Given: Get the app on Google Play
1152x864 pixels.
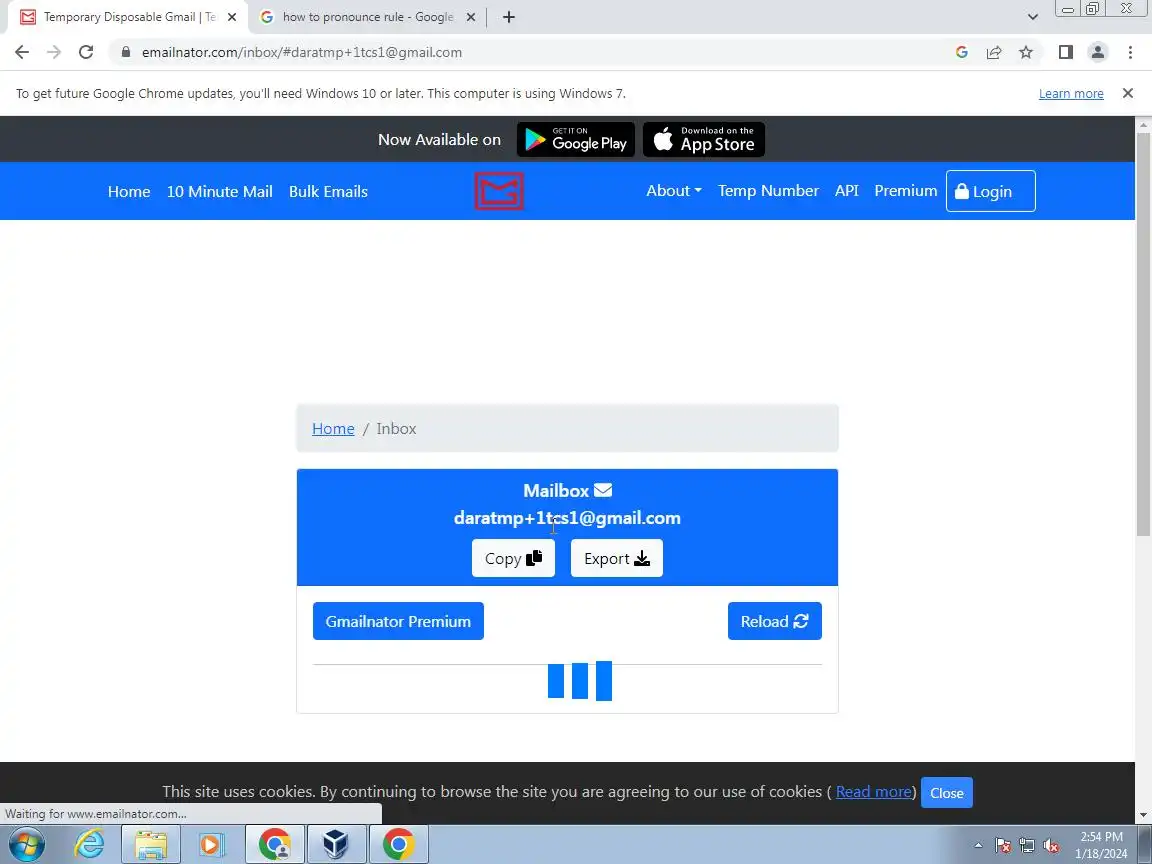Looking at the screenshot, I should (576, 140).
